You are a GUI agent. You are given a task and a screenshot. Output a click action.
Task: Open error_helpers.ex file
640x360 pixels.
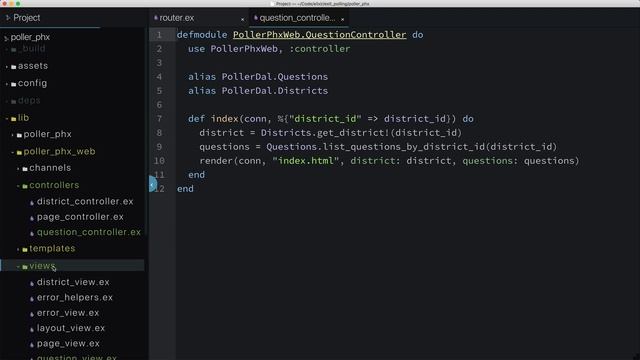[75, 298]
